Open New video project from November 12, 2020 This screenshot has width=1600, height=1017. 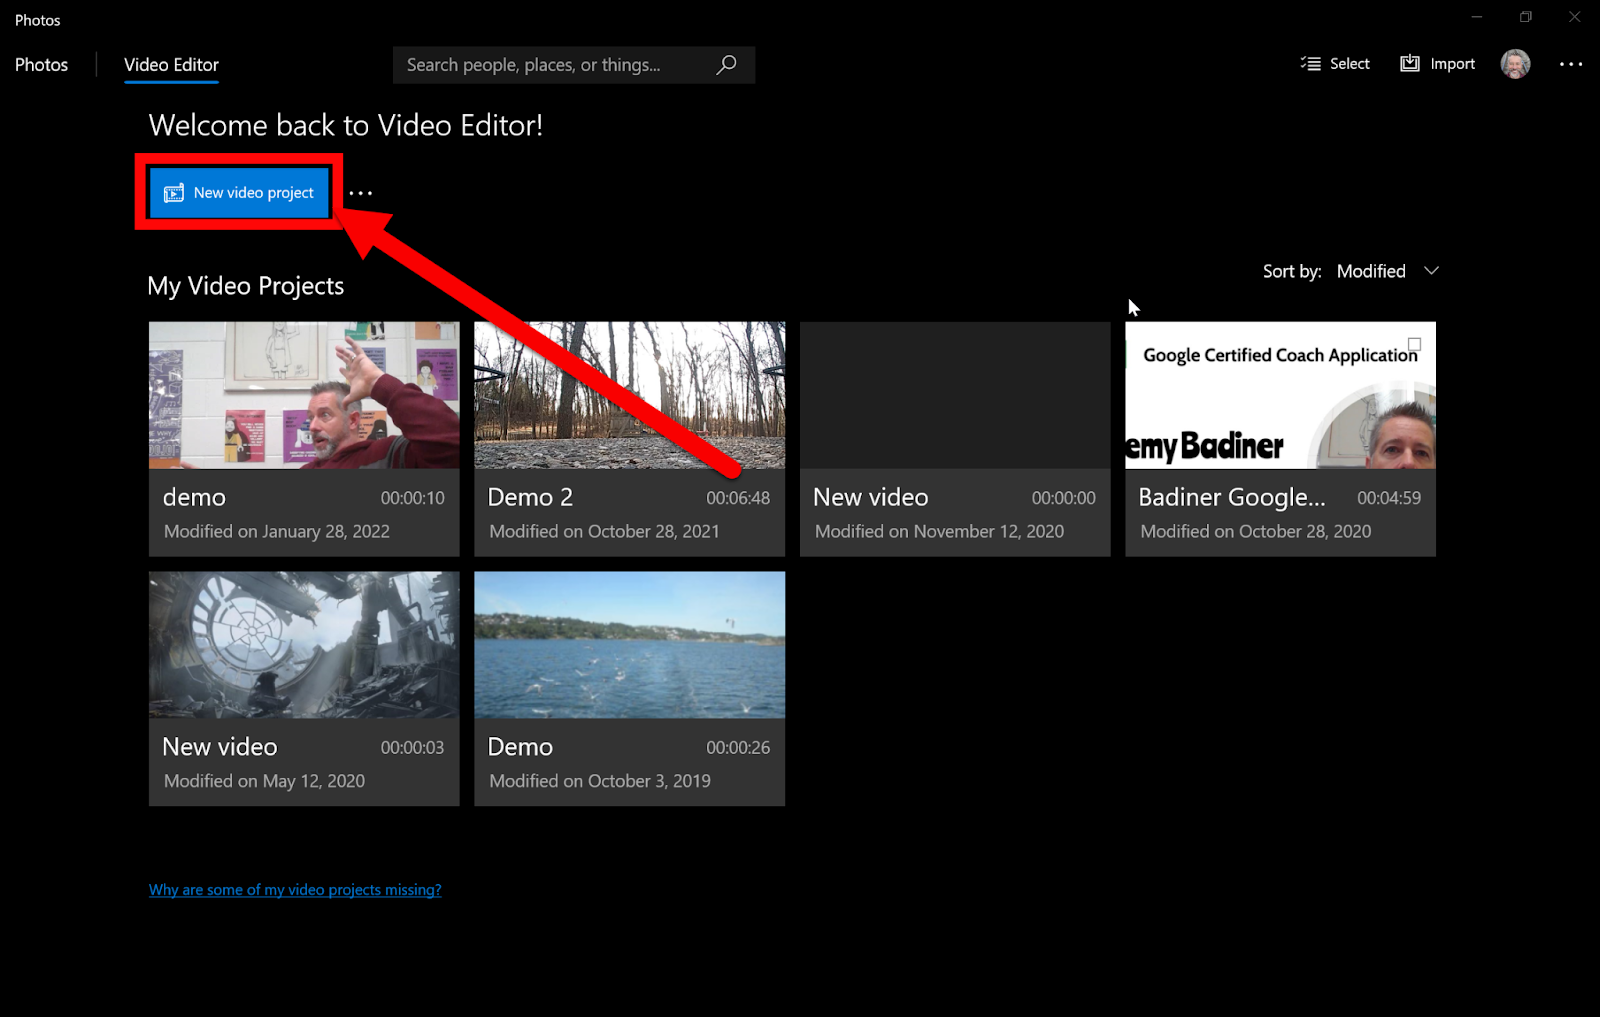955,439
